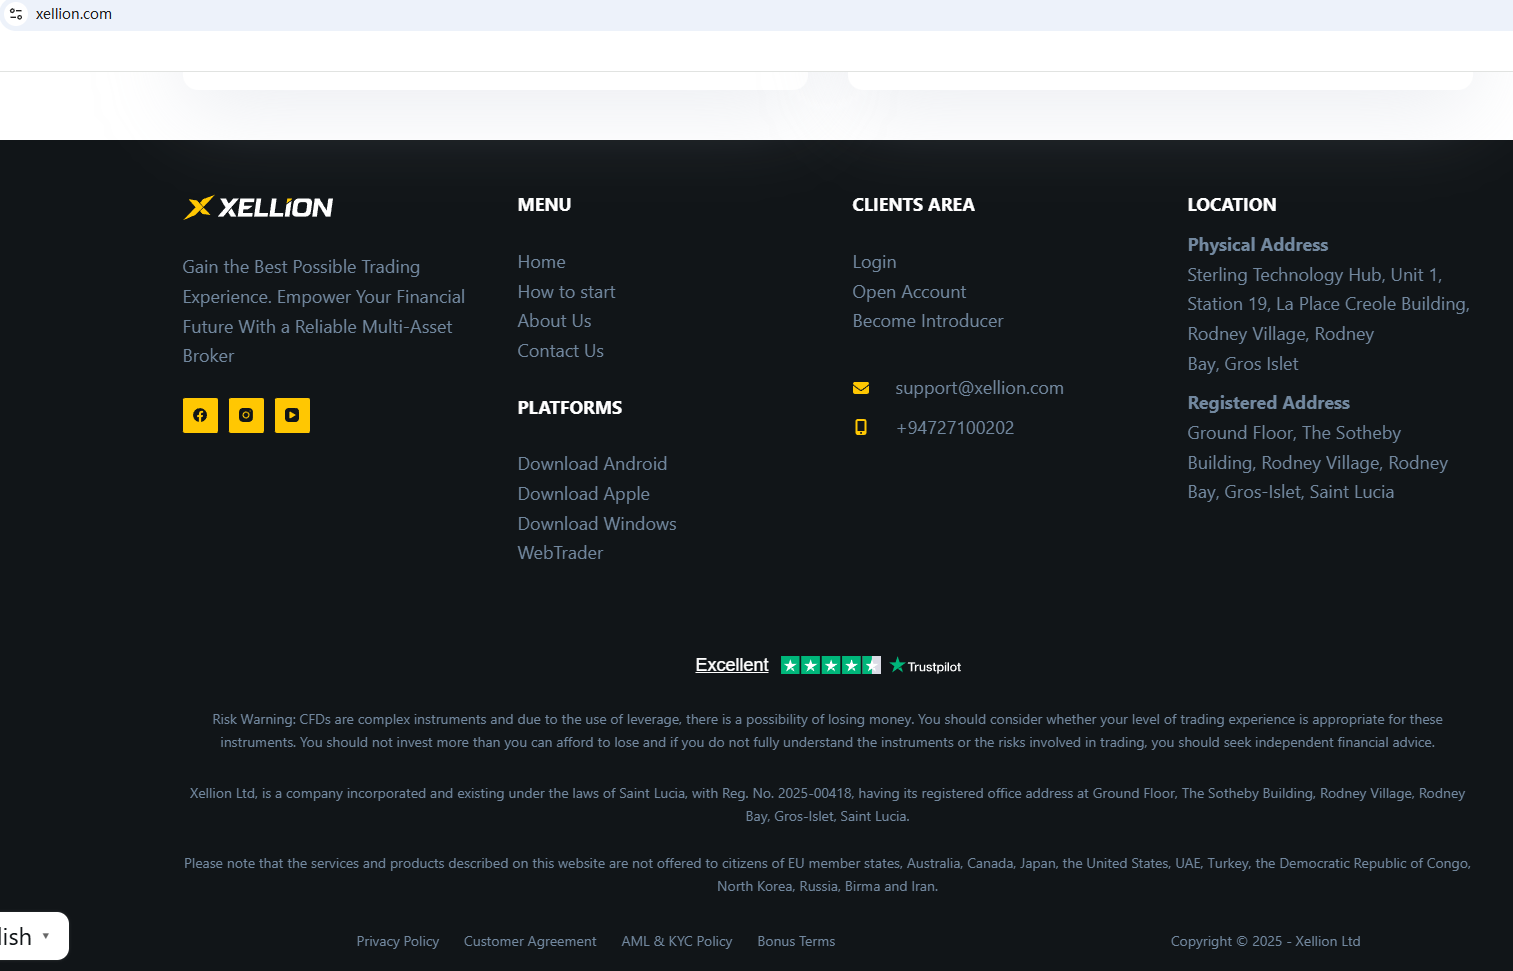Click the Risk Warning paragraph
The height and width of the screenshot is (971, 1513).
click(828, 731)
